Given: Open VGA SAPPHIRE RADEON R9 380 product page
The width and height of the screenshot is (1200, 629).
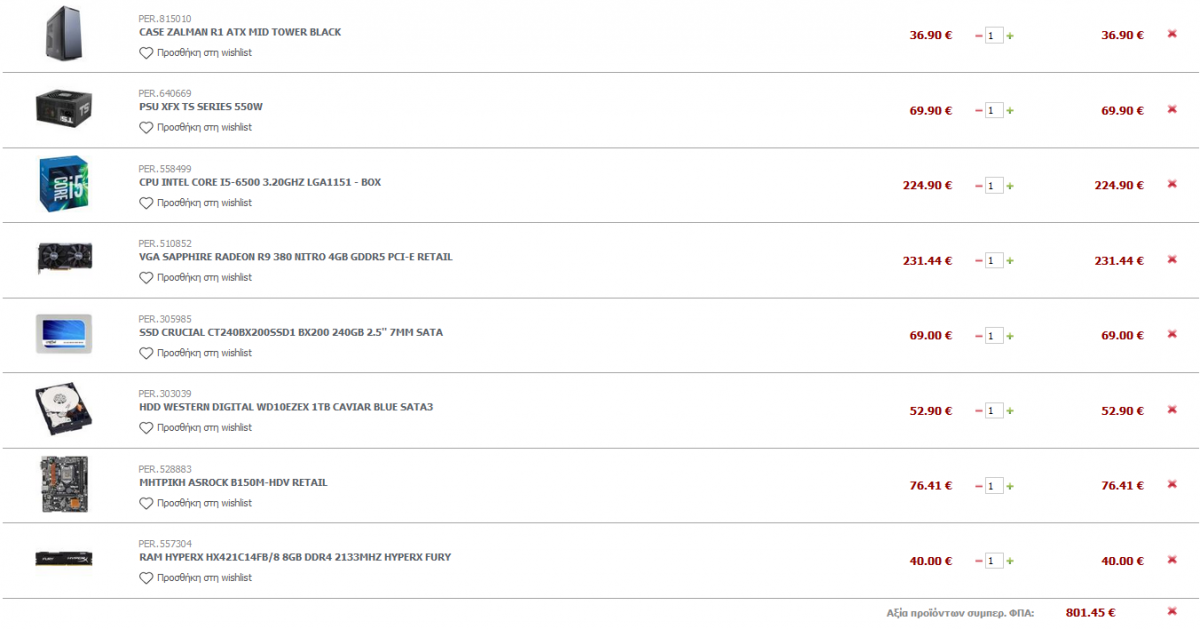Looking at the screenshot, I should coord(296,257).
